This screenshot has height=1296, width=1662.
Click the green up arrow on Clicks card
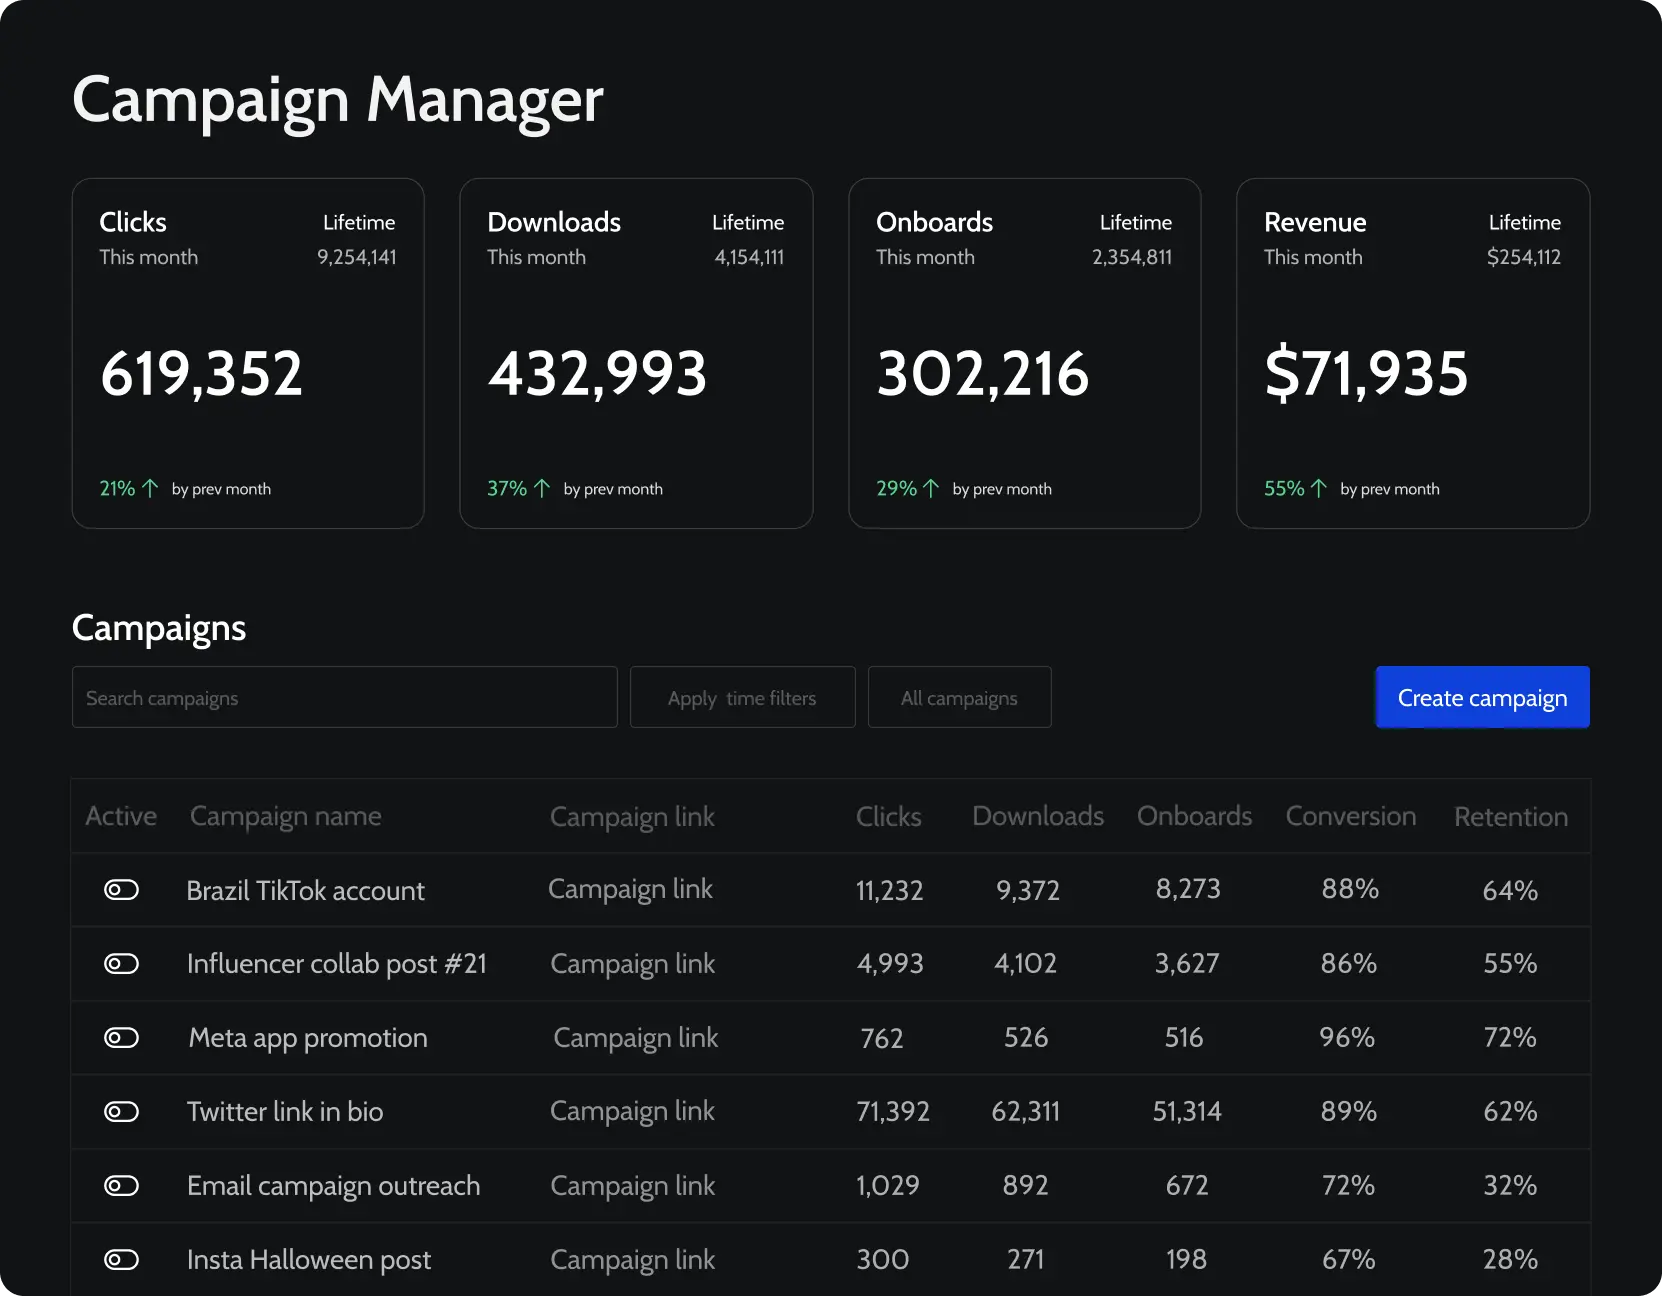point(150,488)
